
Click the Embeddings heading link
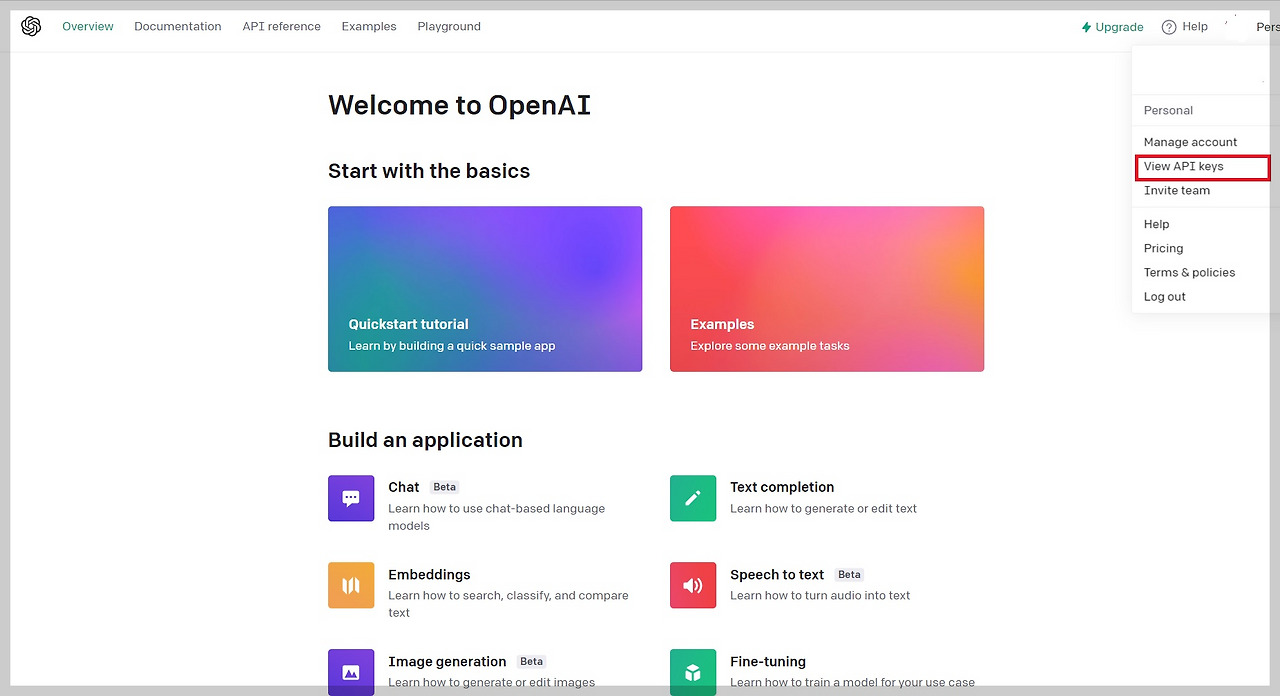tap(429, 574)
